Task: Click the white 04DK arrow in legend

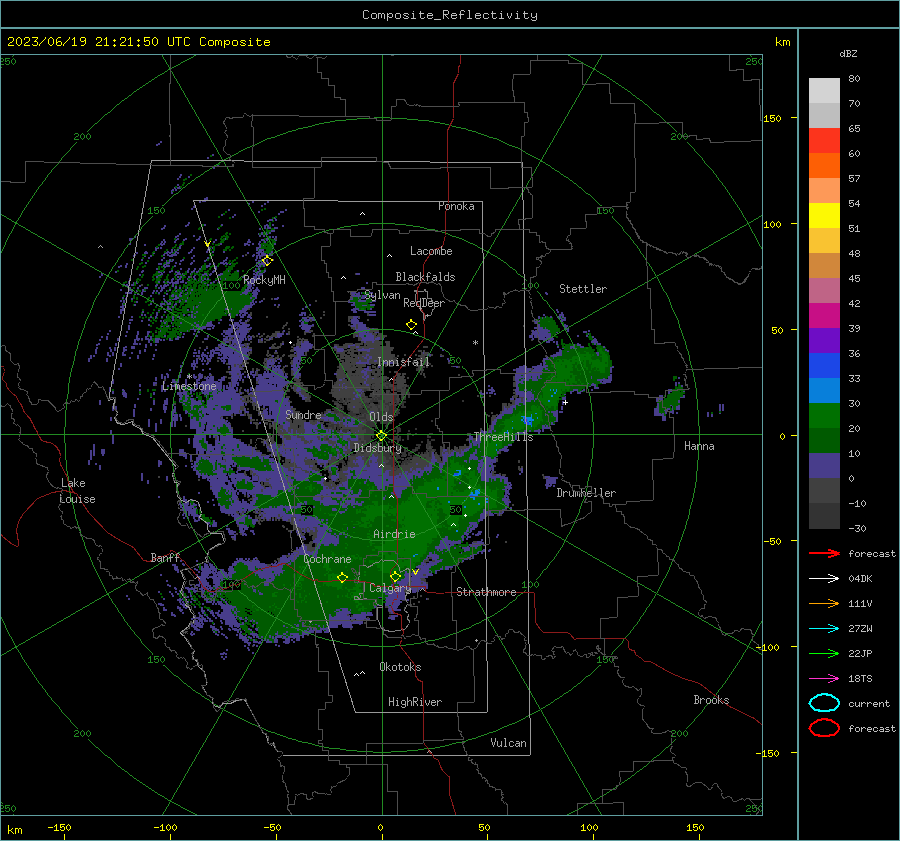Action: click(x=824, y=579)
